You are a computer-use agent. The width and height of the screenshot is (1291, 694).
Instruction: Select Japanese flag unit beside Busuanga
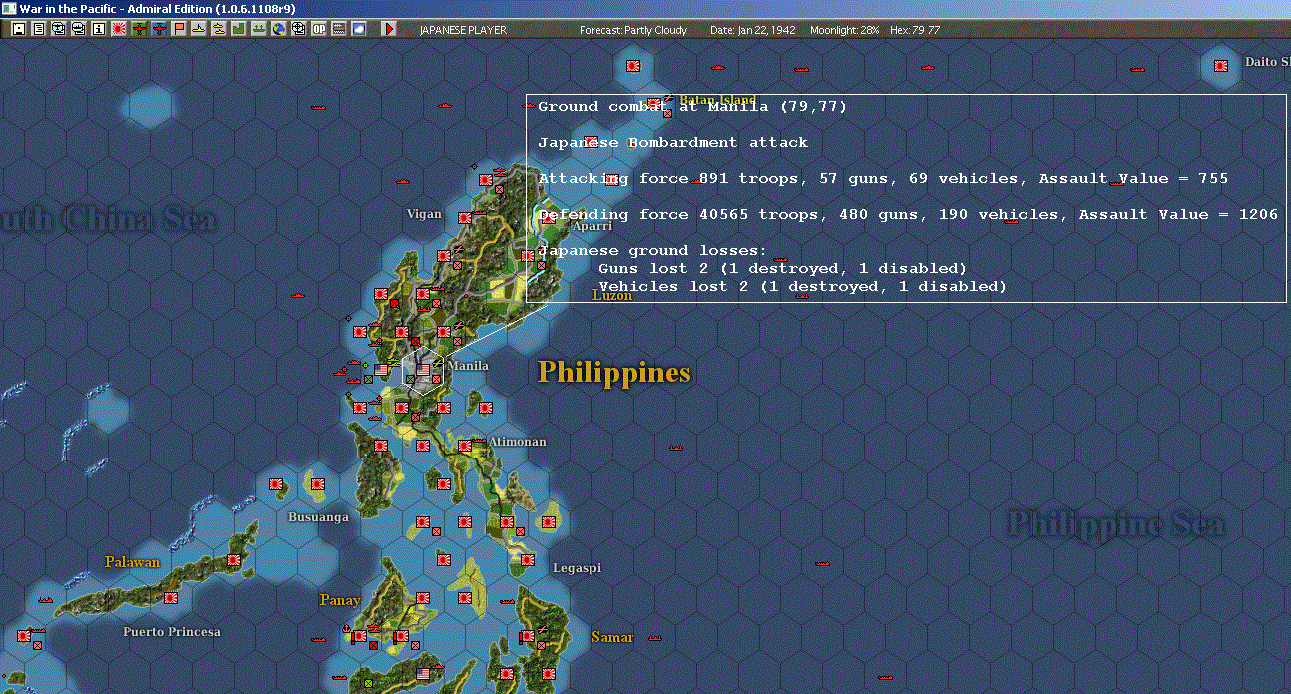click(x=318, y=484)
